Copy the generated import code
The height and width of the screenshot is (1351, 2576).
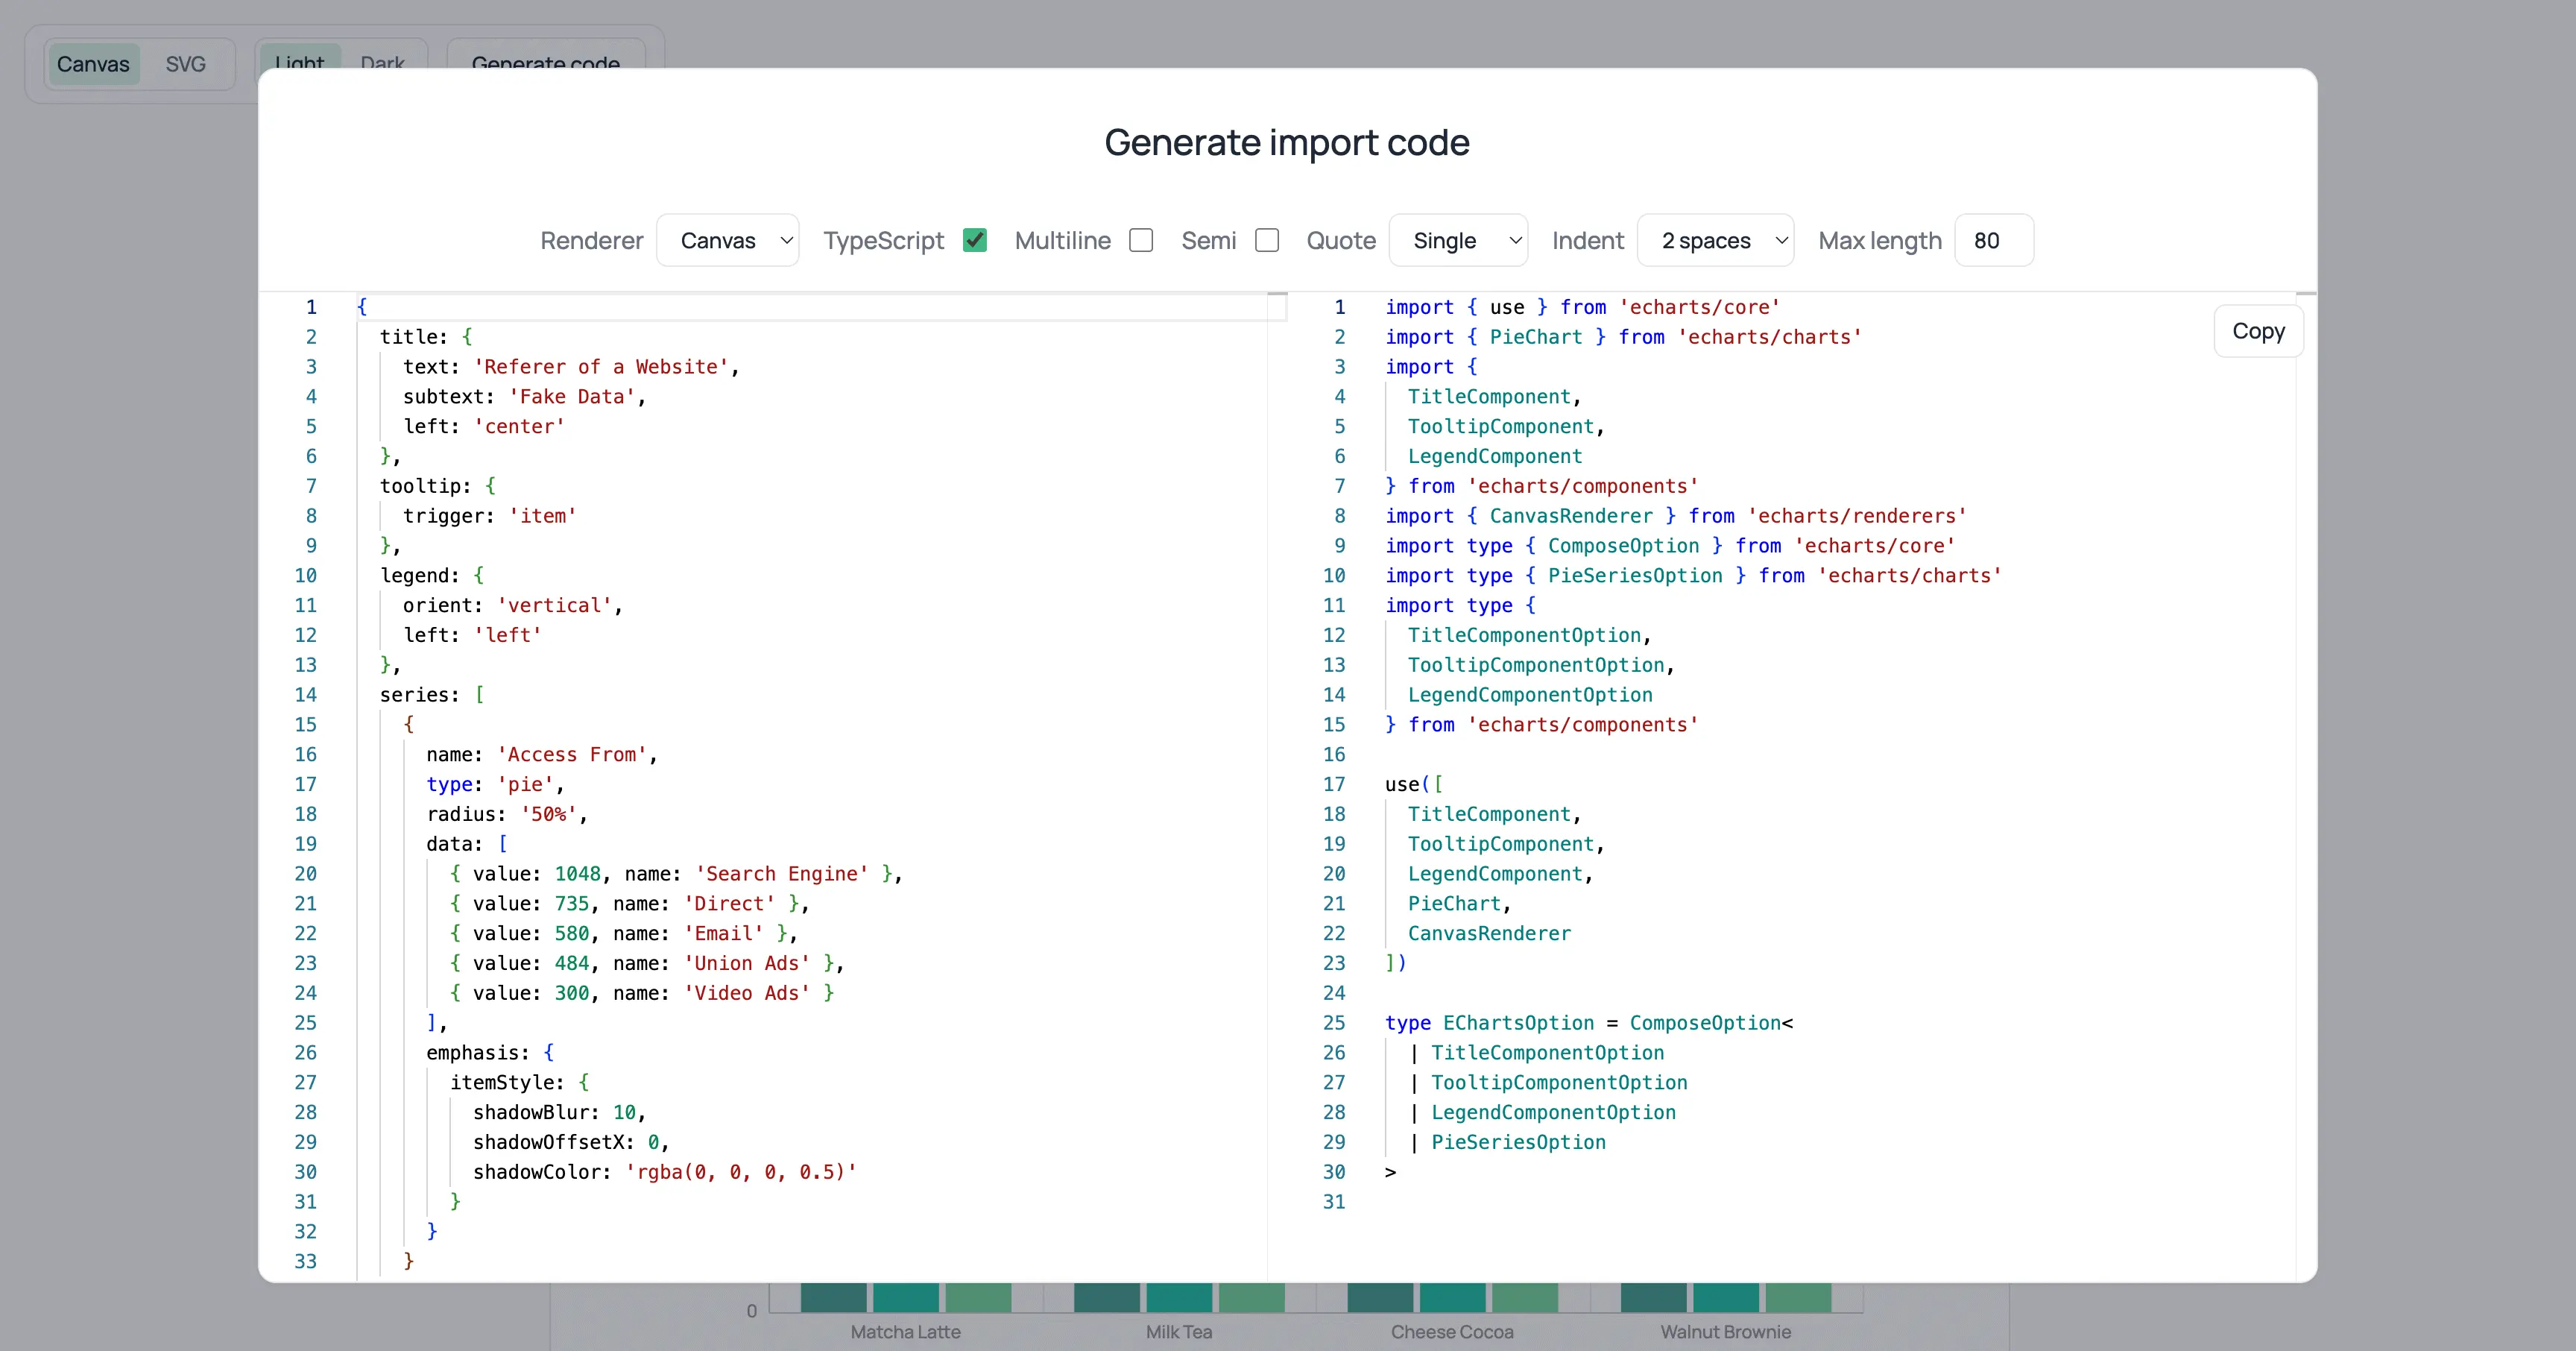coord(2258,331)
